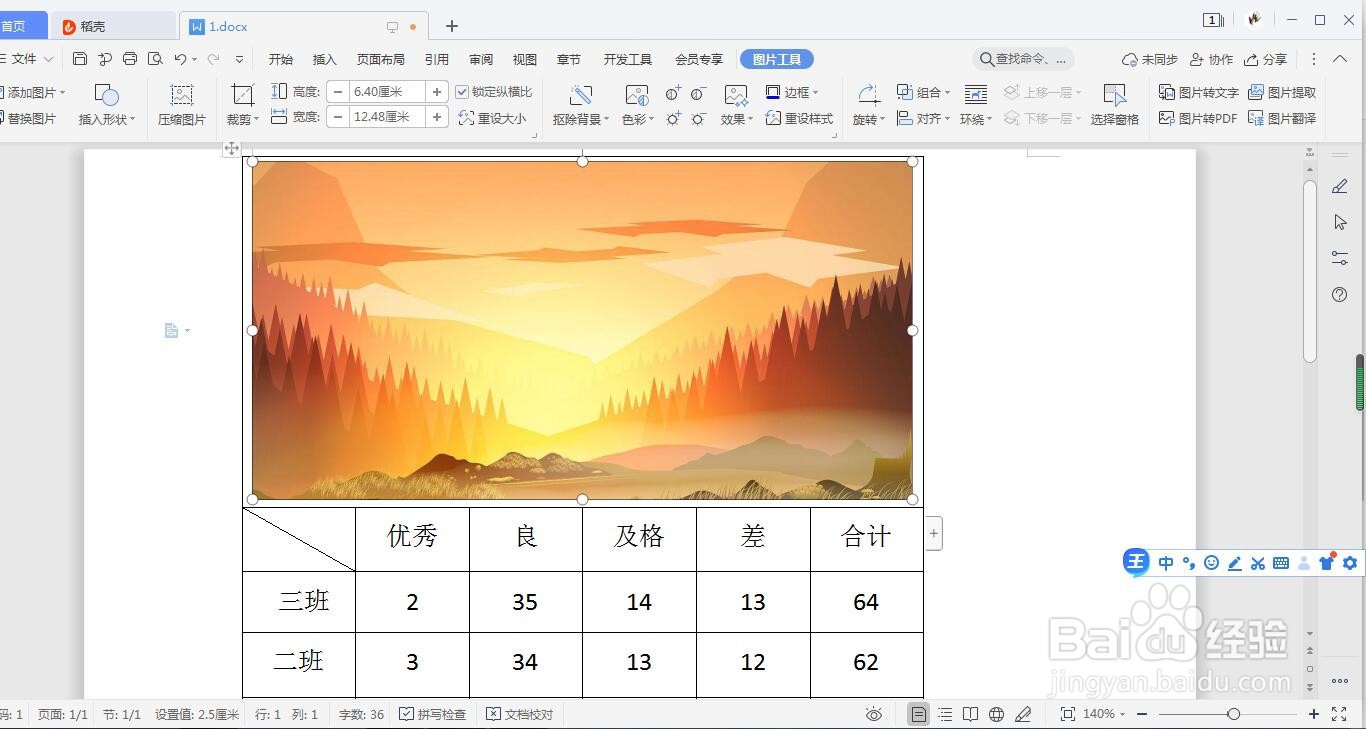Click the zoom in plus button
This screenshot has width=1366, height=729.
click(x=1314, y=714)
